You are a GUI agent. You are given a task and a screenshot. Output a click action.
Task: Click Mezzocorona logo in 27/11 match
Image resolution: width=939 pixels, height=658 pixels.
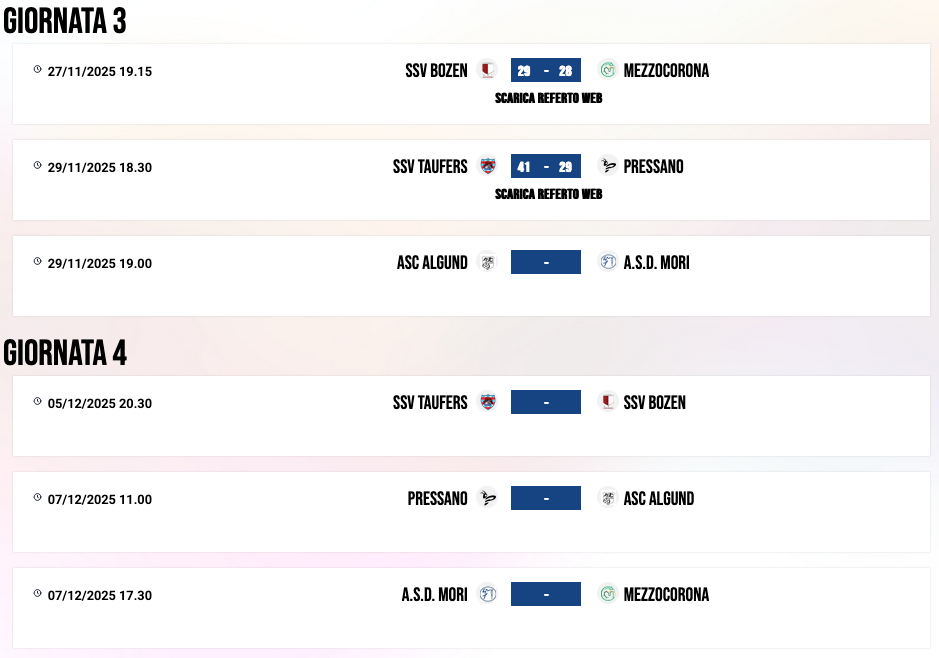pos(607,70)
